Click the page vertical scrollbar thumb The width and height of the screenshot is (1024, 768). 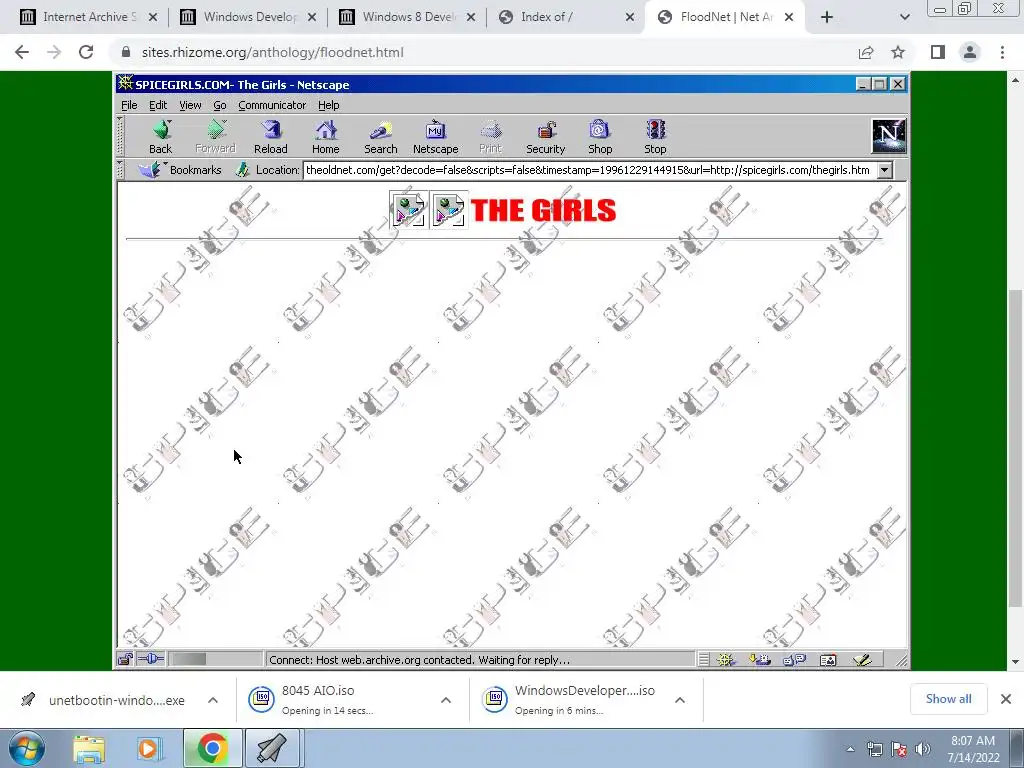1016,449
